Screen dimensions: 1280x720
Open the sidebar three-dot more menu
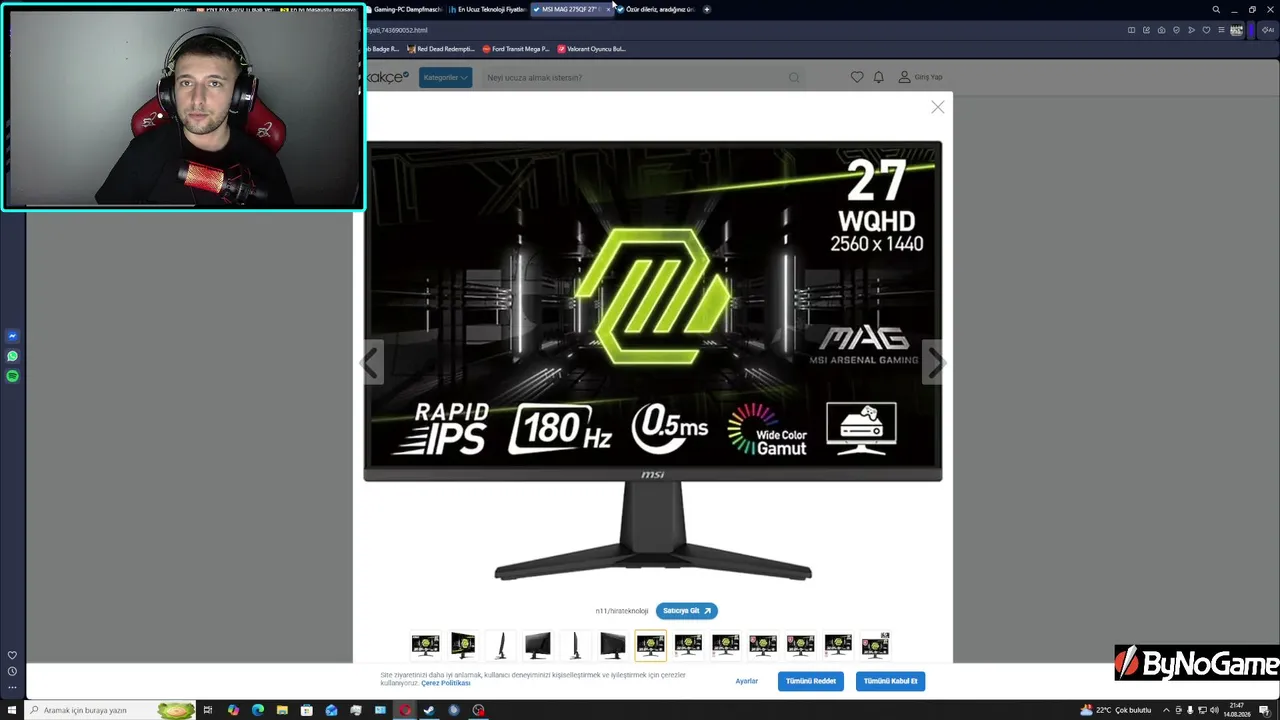(x=12, y=687)
